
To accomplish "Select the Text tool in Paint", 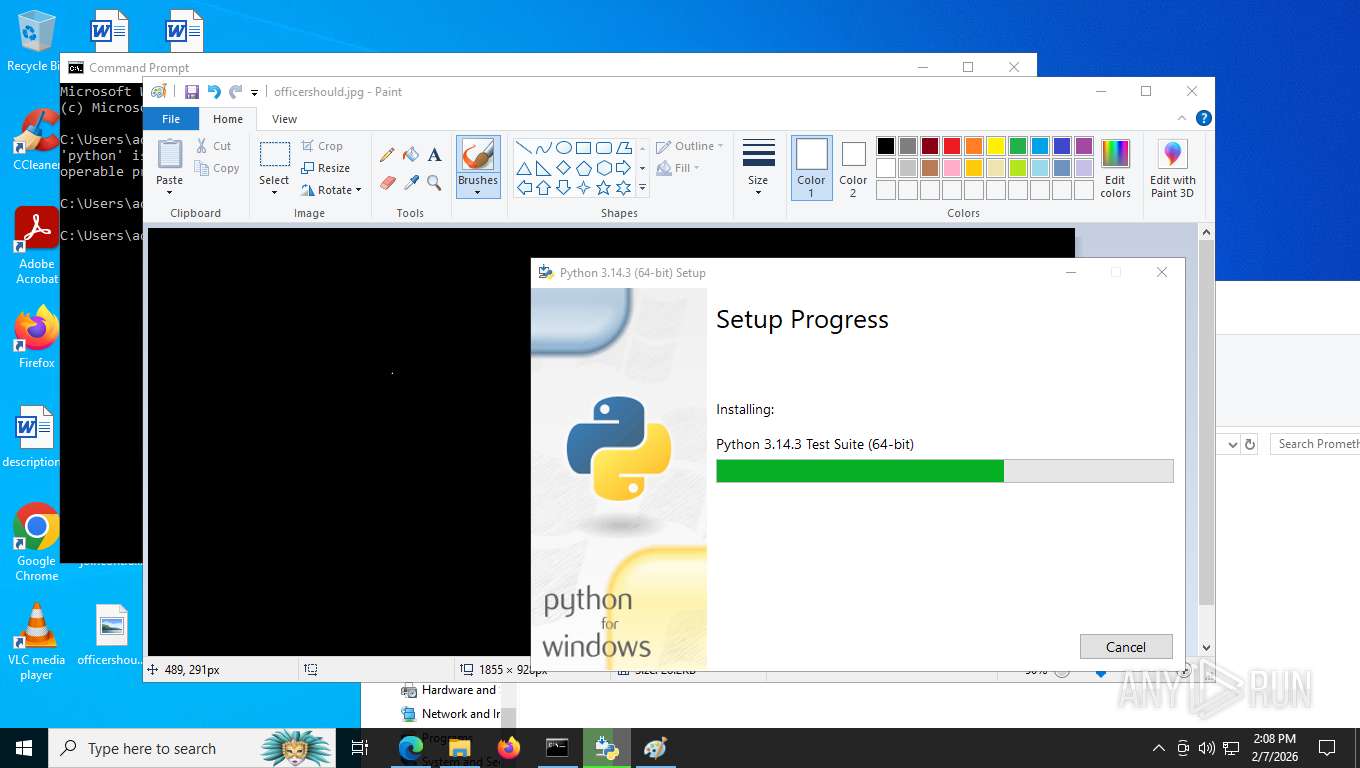I will pyautogui.click(x=434, y=154).
